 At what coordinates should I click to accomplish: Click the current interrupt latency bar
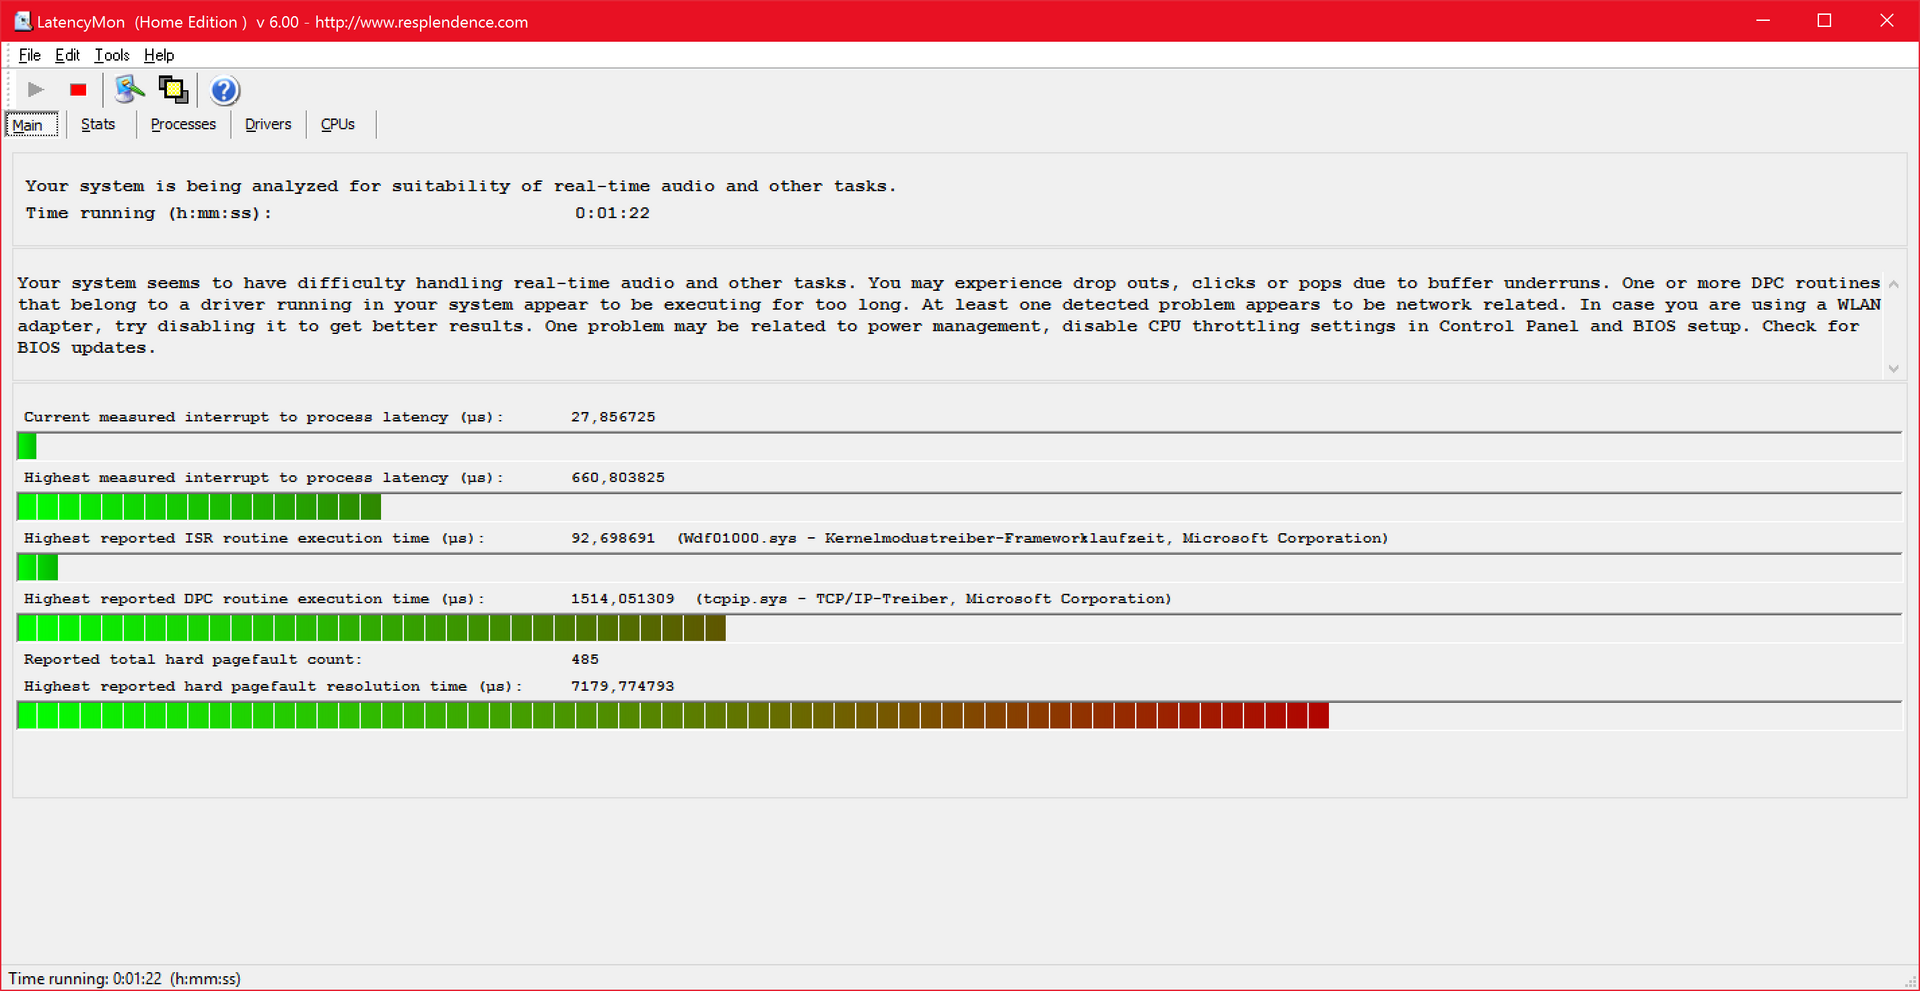click(959, 446)
